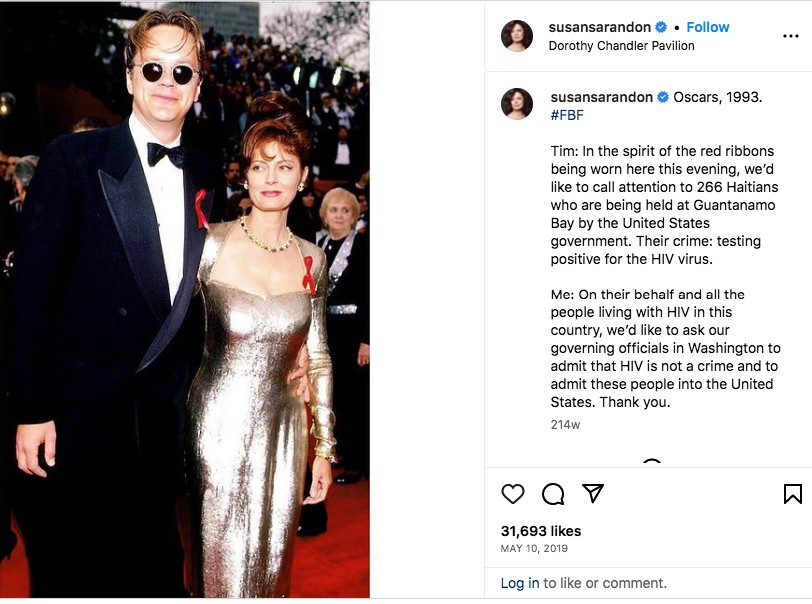Click the Log in link
The height and width of the screenshot is (604, 812).
(520, 583)
